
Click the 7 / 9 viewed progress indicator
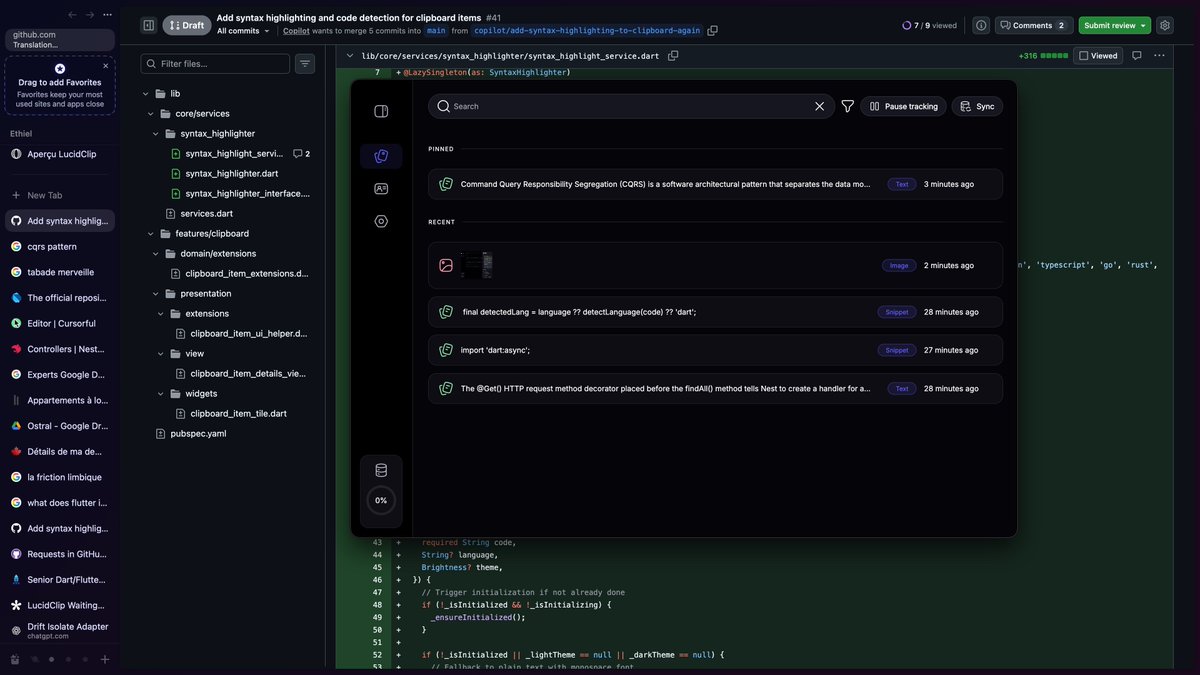tap(929, 25)
